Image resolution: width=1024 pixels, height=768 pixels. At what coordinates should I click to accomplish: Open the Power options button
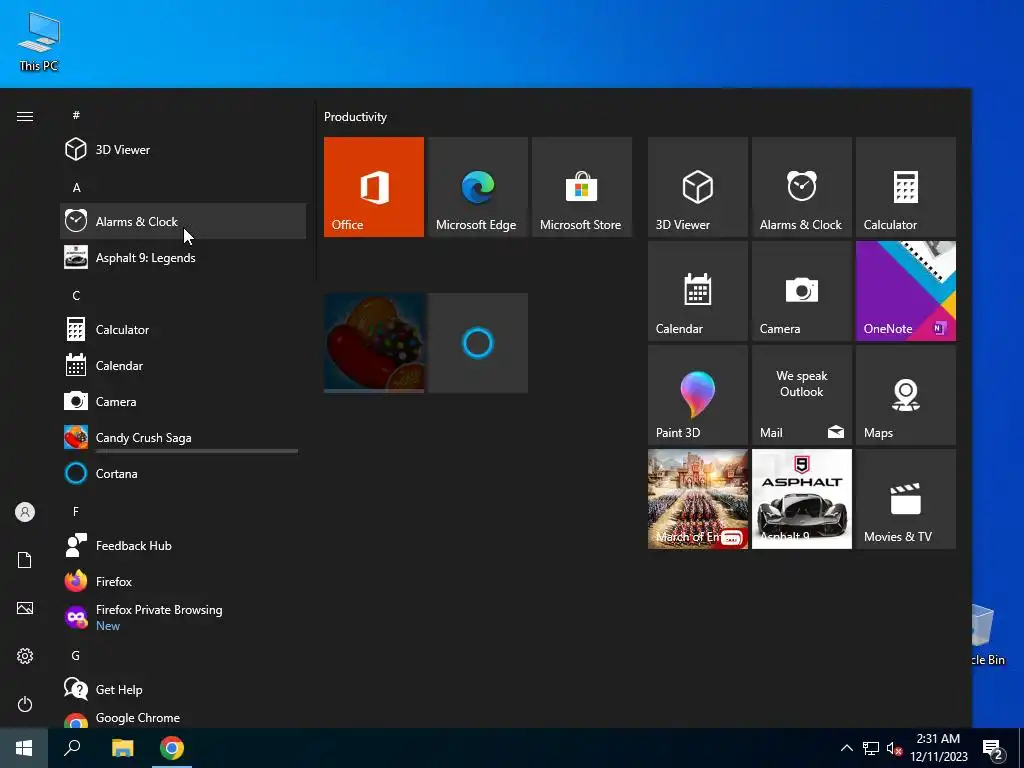25,704
